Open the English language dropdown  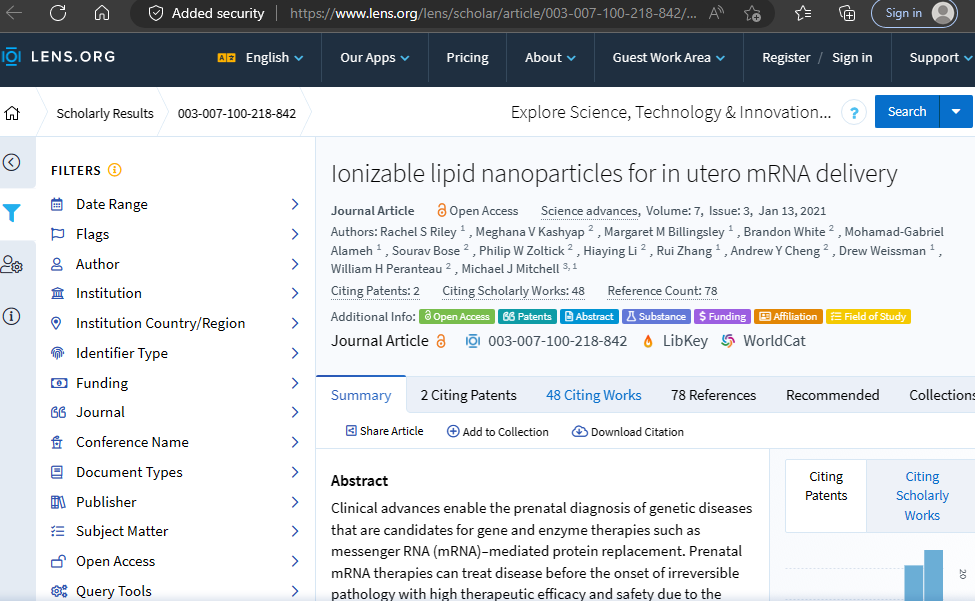click(261, 58)
